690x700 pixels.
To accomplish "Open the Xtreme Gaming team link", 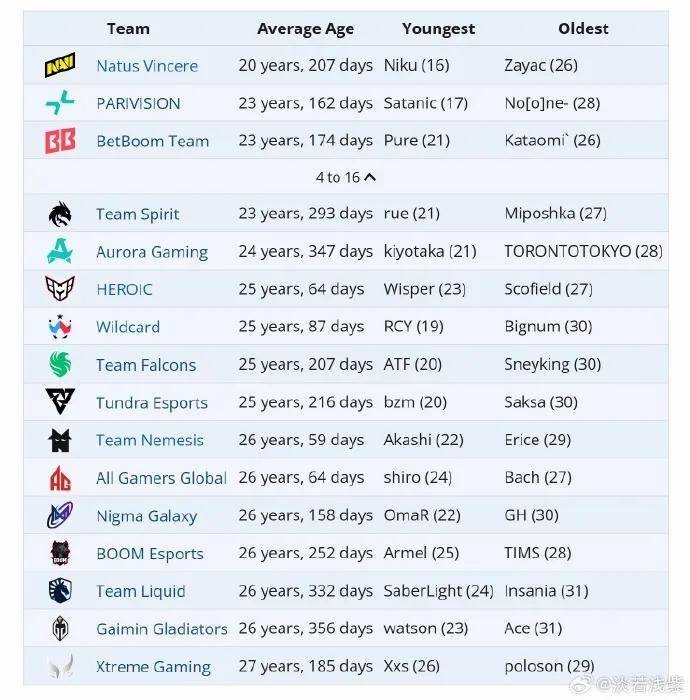I will pos(153,667).
